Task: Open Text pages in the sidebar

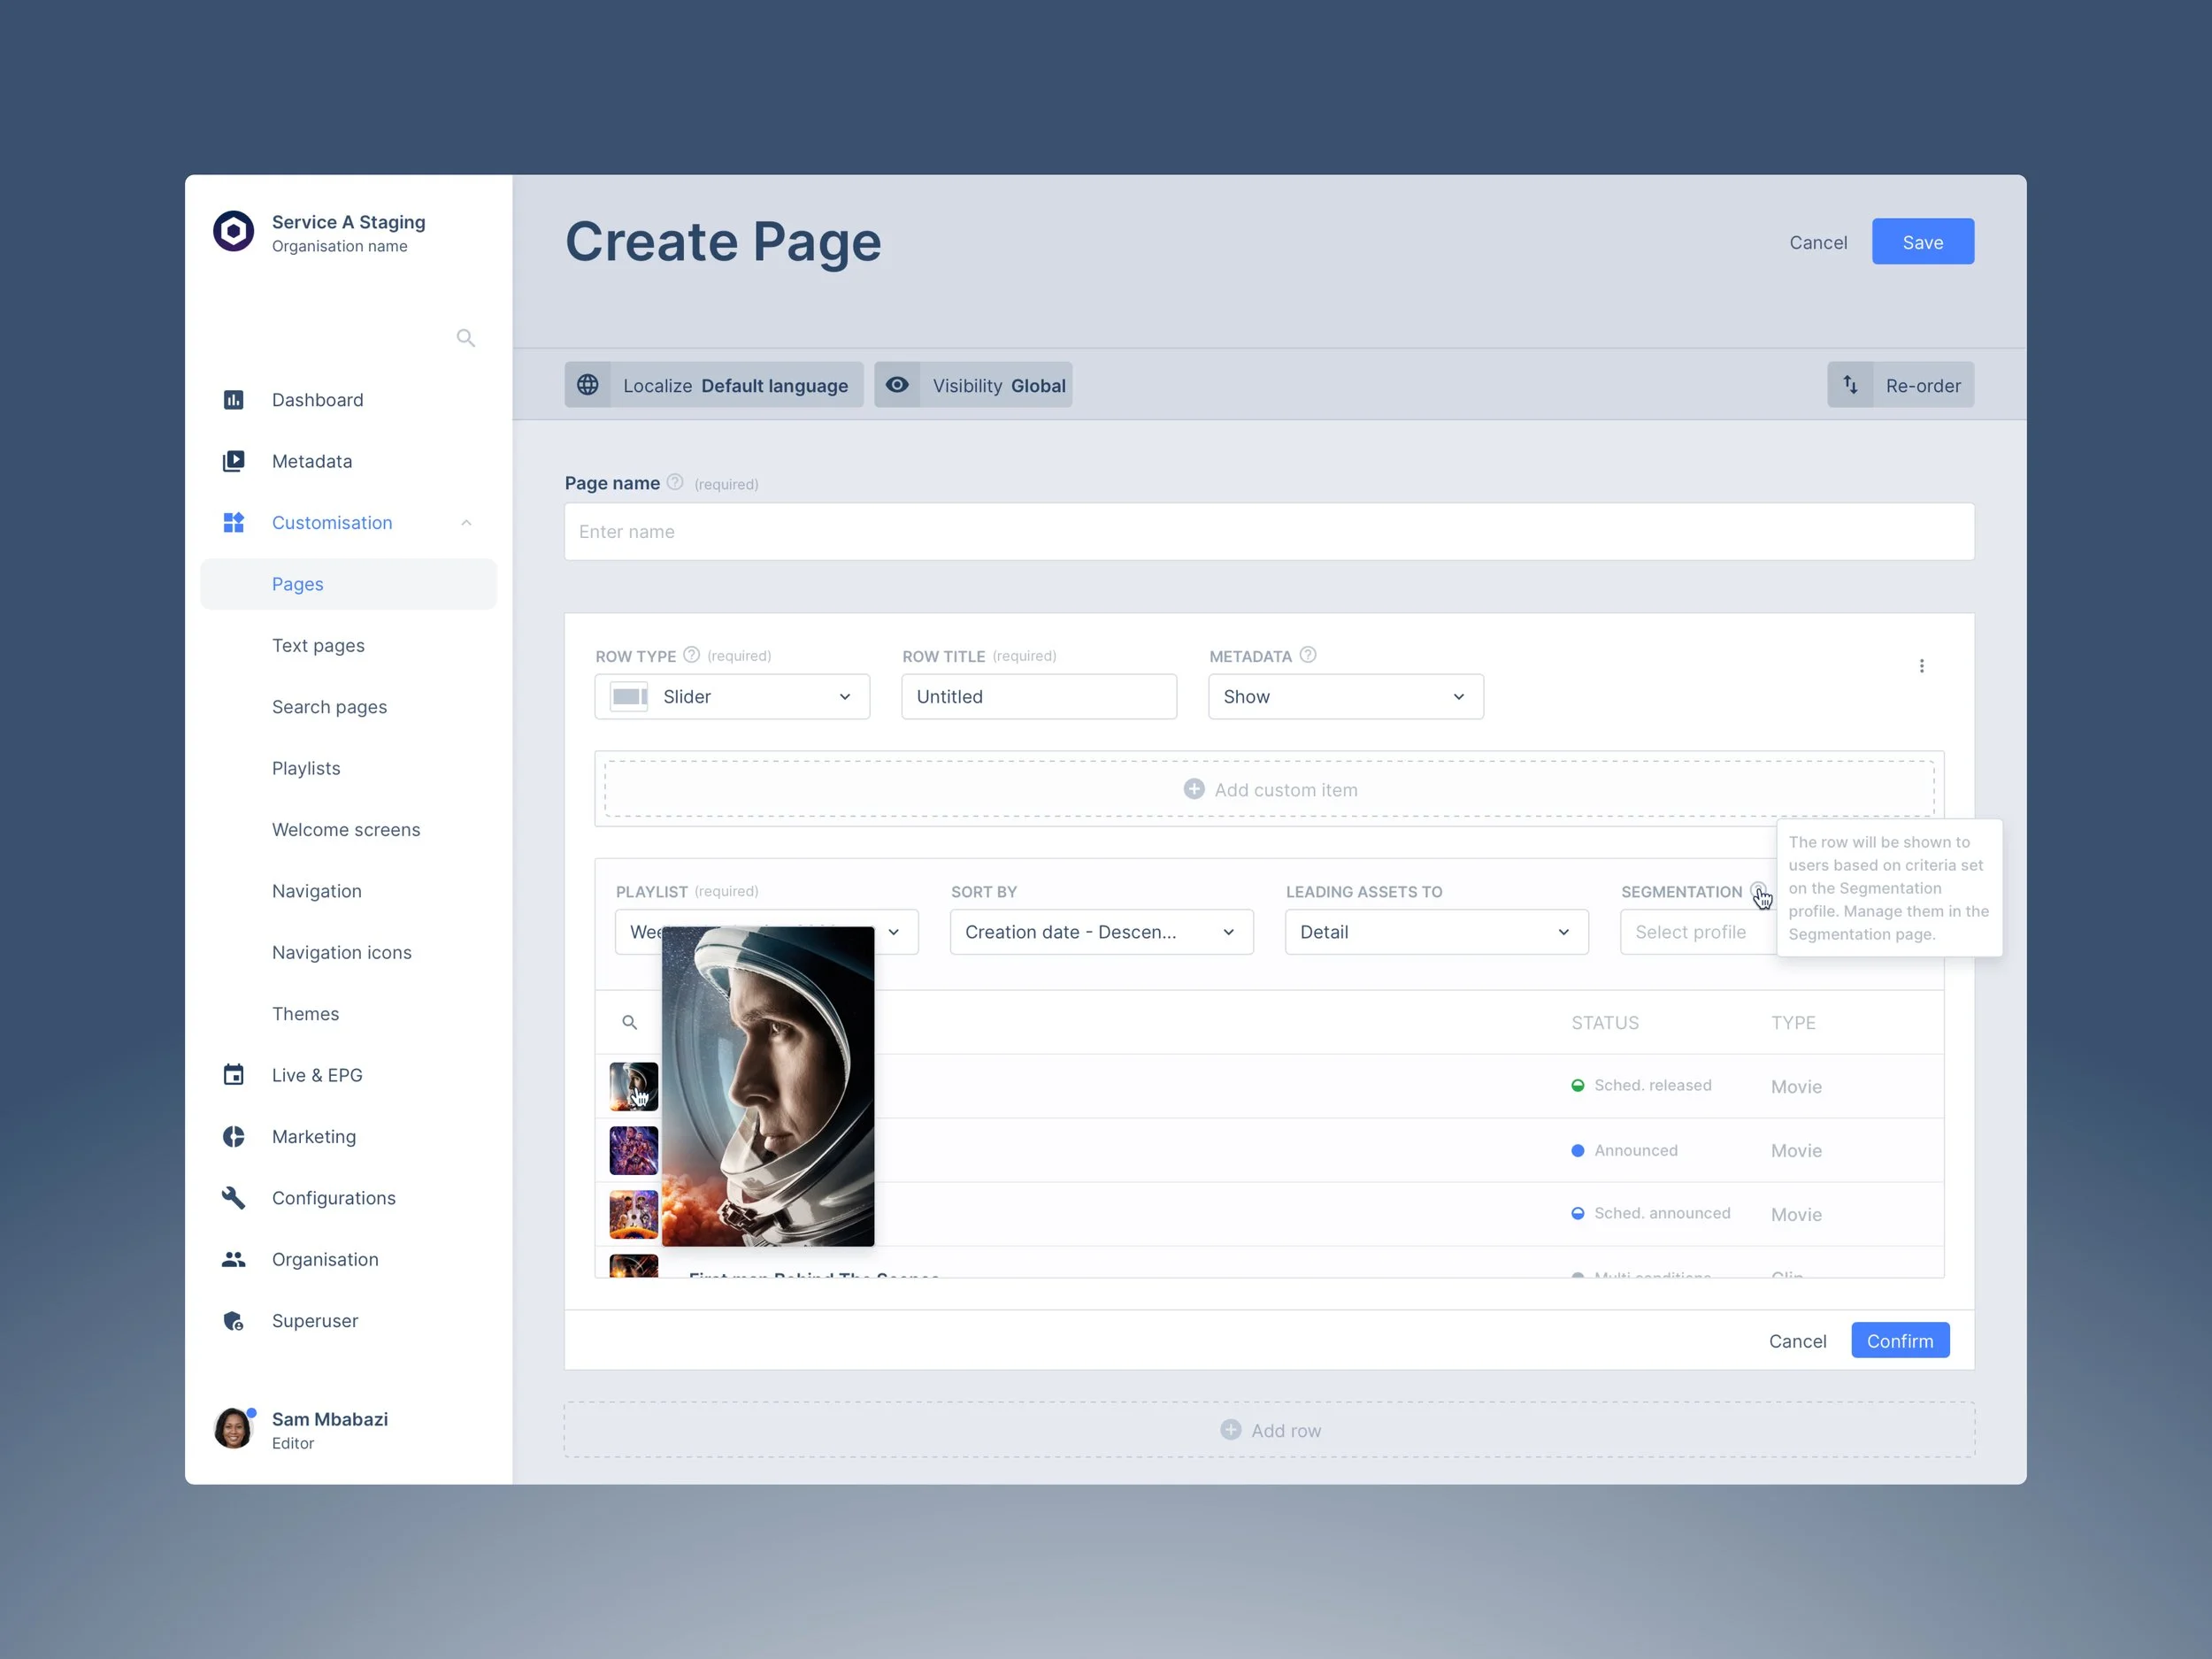Action: pos(318,646)
